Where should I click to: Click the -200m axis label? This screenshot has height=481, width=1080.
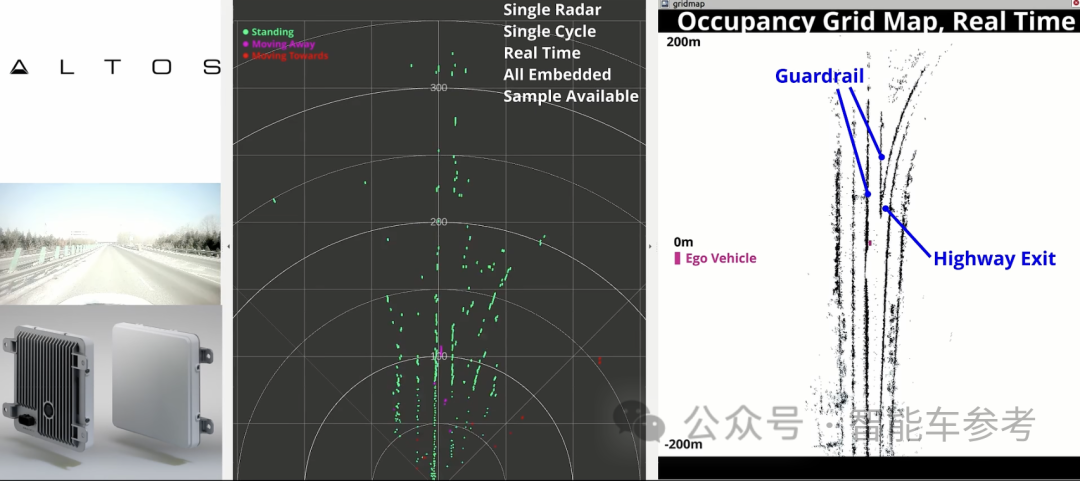[x=685, y=444]
